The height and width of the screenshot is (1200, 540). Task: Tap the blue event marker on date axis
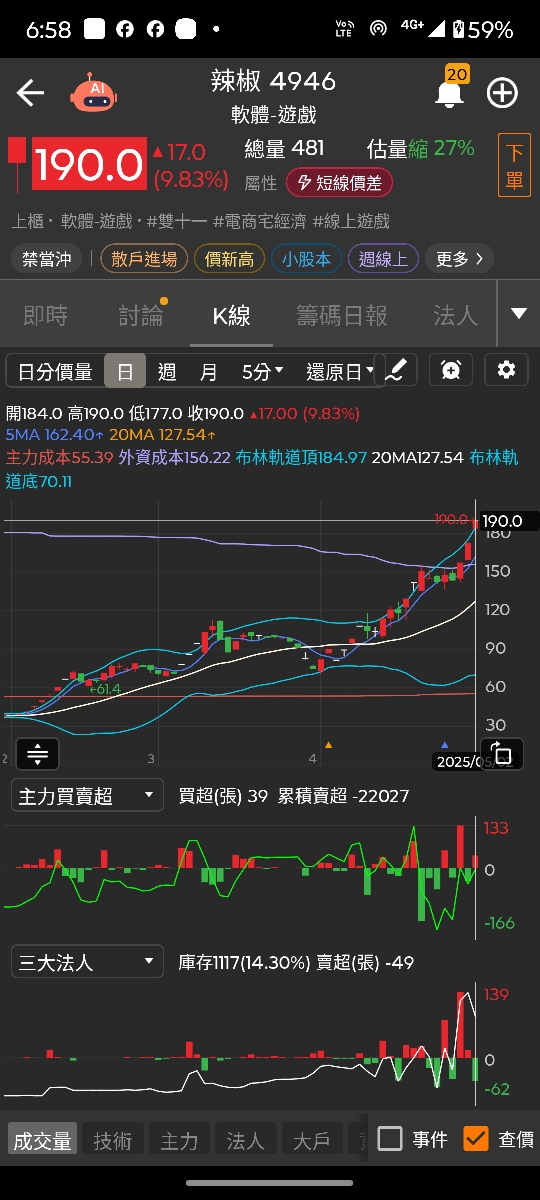[445, 745]
